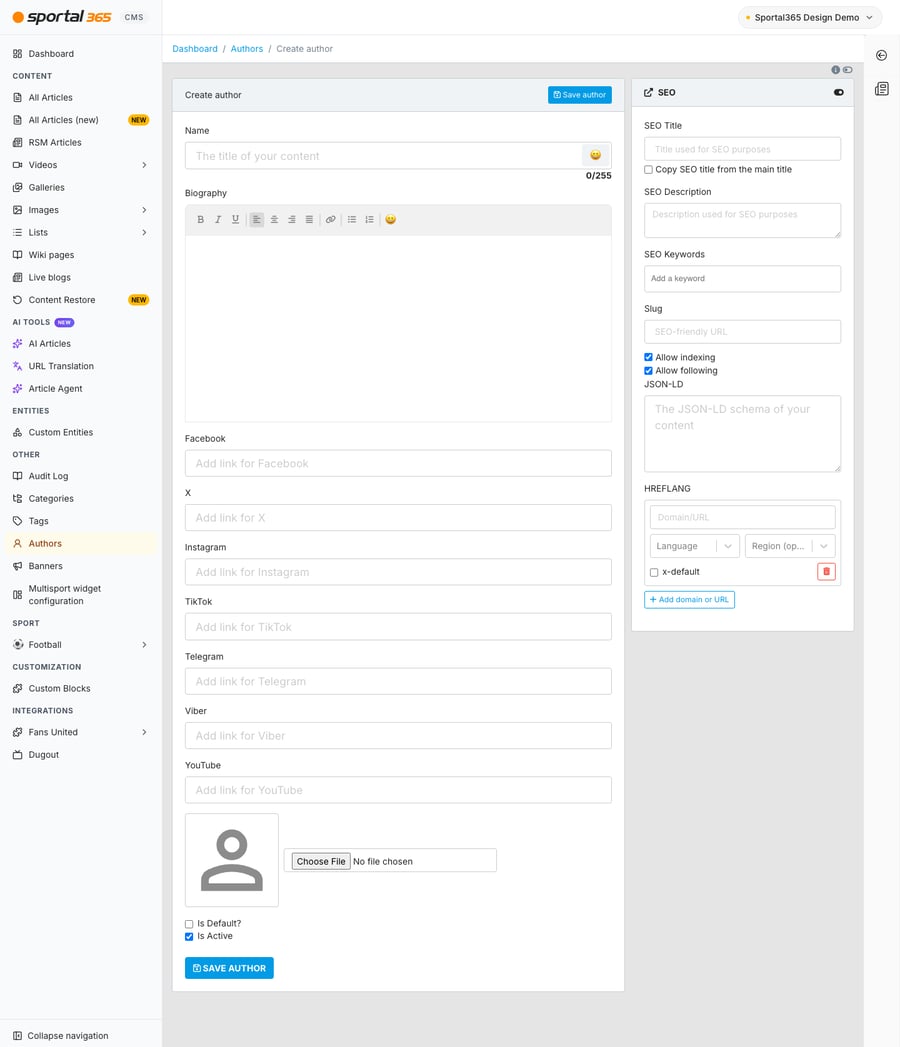900x1047 pixels.
Task: Delete the HREFLANG entry with trash icon
Action: pyautogui.click(x=826, y=572)
